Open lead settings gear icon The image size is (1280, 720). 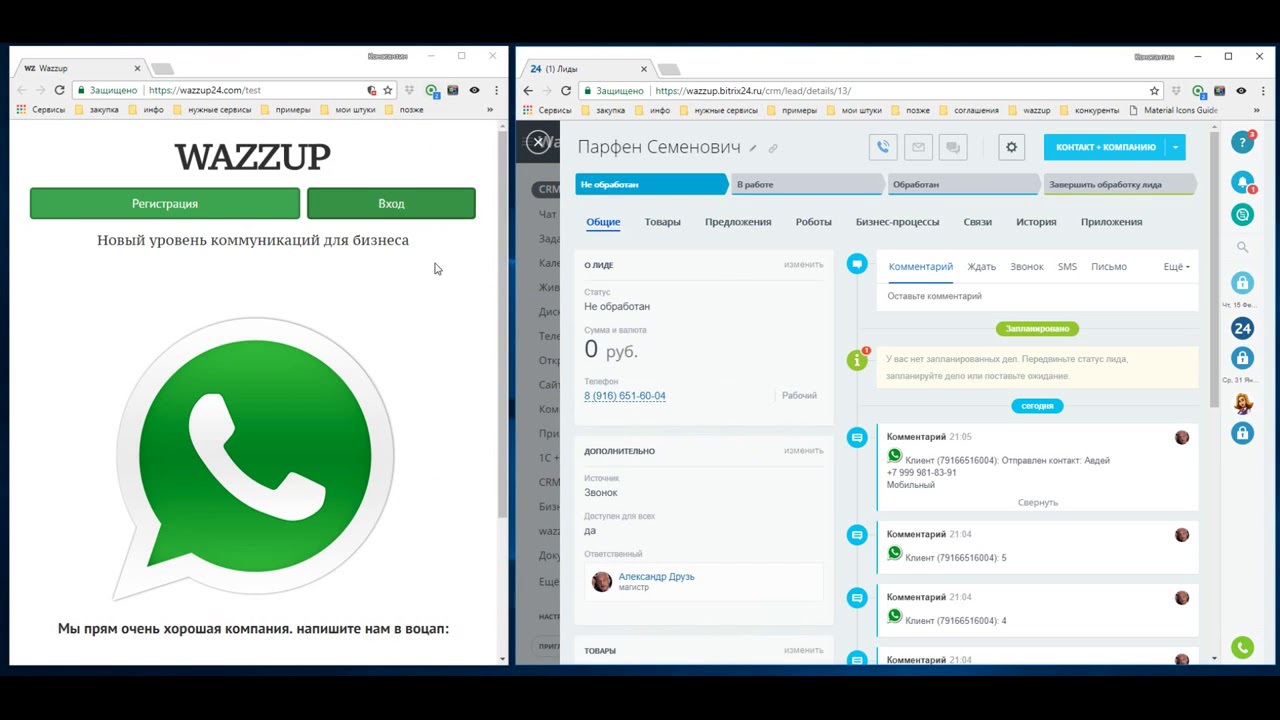(x=1011, y=147)
